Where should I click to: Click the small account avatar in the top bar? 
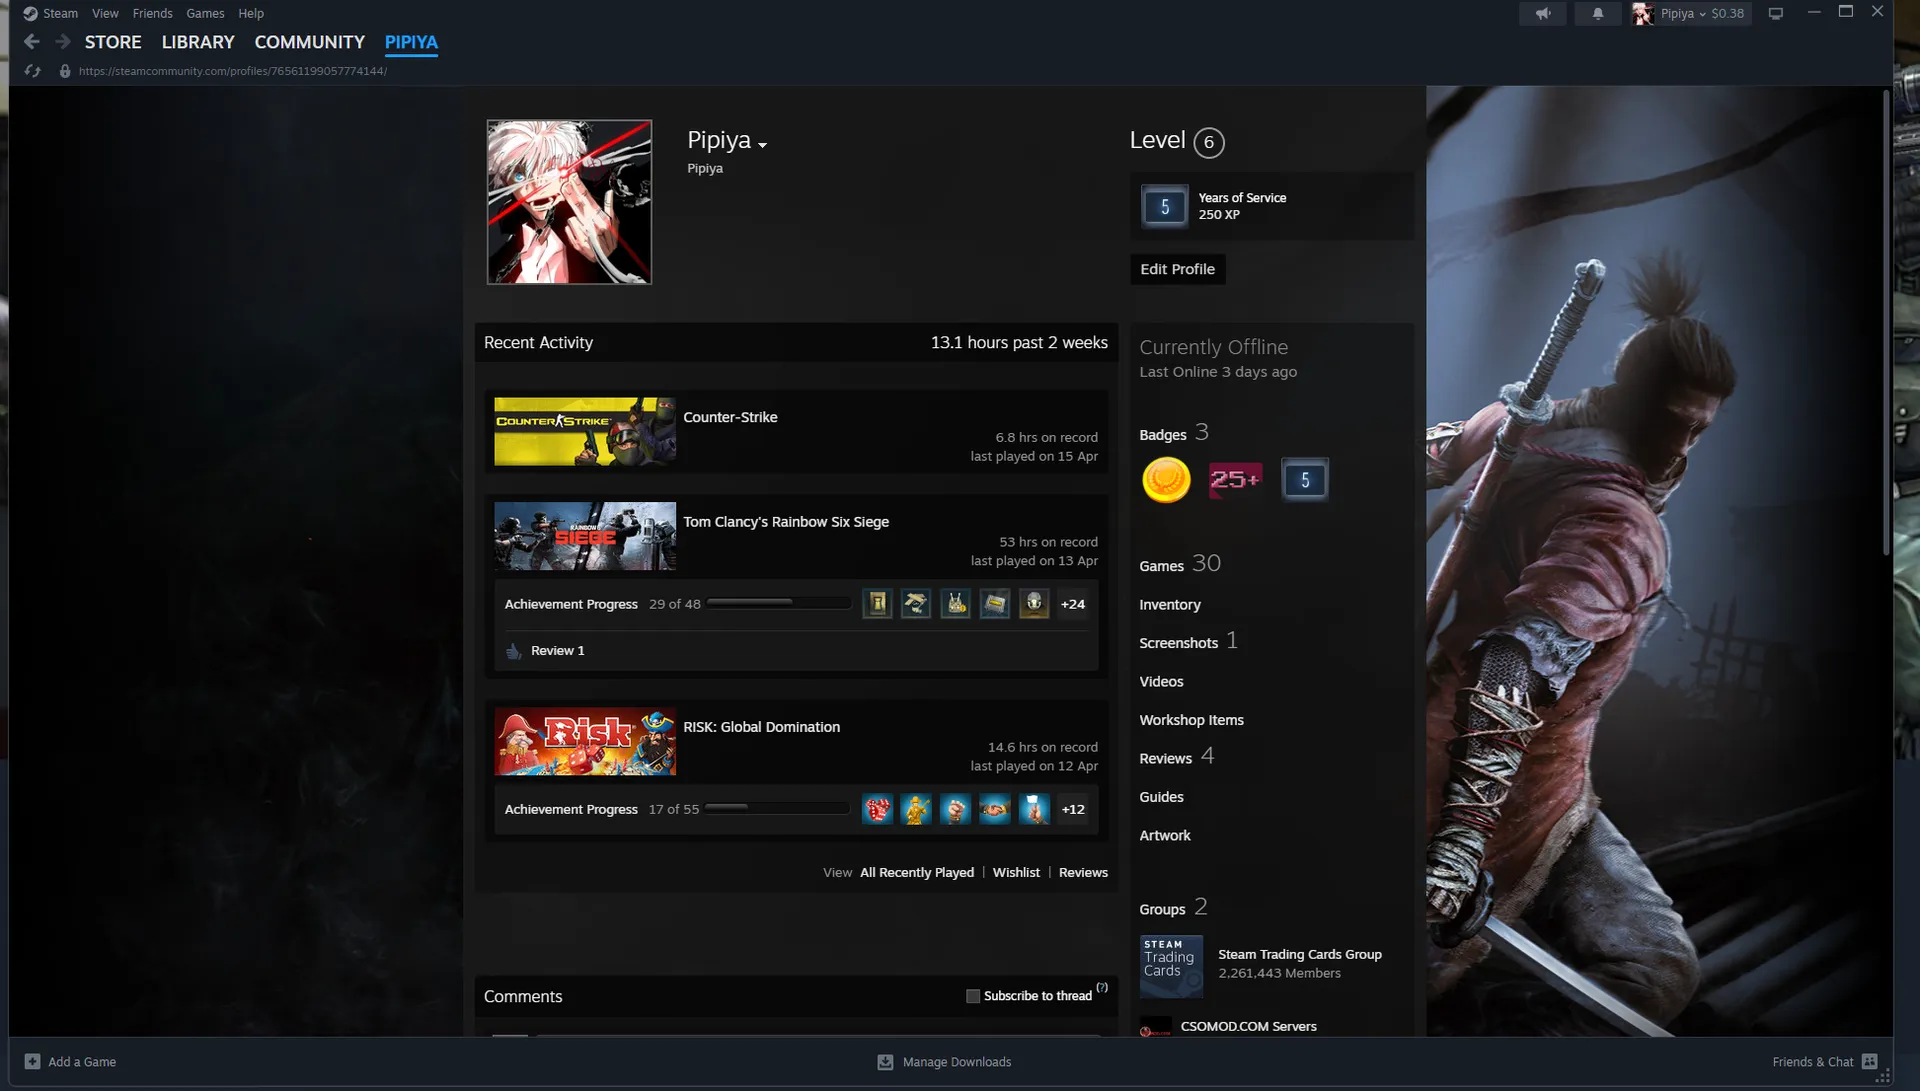pyautogui.click(x=1642, y=13)
